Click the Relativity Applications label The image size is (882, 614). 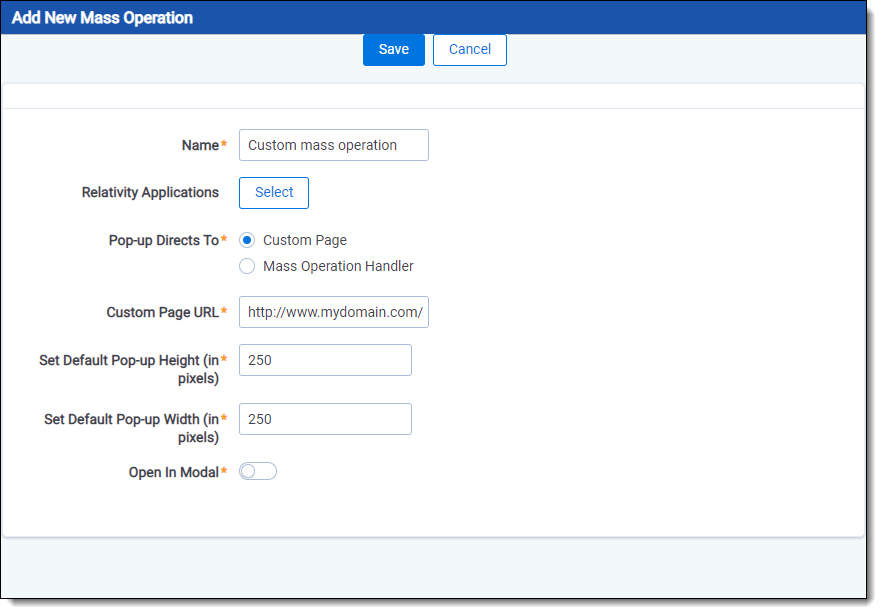(x=150, y=192)
